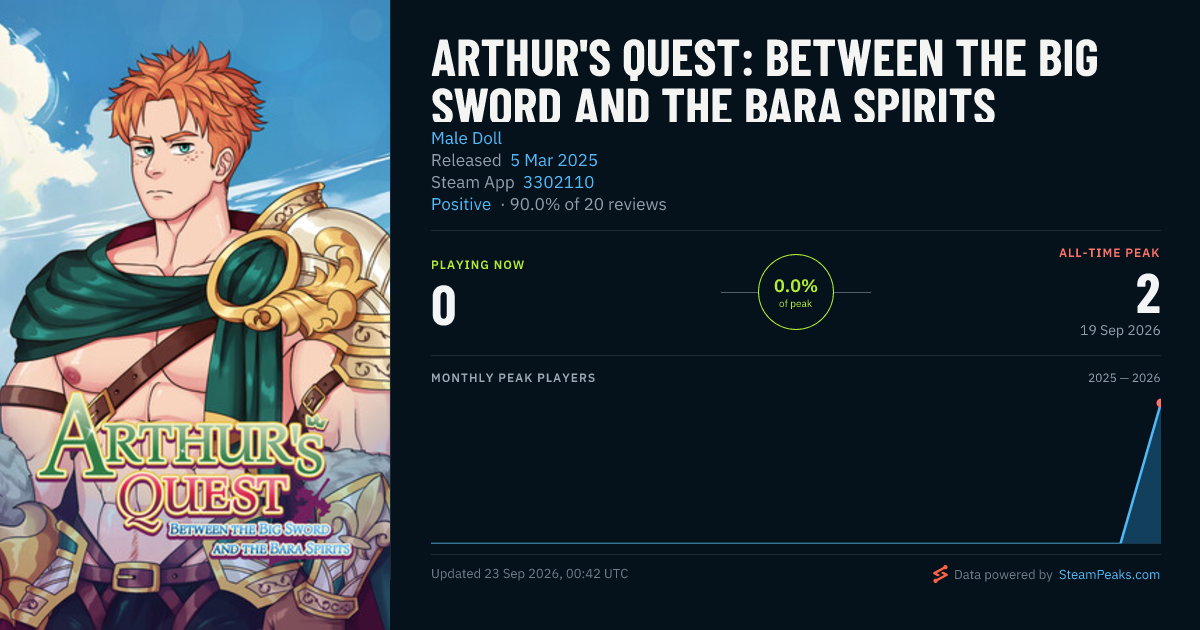Click the SteamPeaks logo icon
1200x630 pixels.
tap(939, 574)
